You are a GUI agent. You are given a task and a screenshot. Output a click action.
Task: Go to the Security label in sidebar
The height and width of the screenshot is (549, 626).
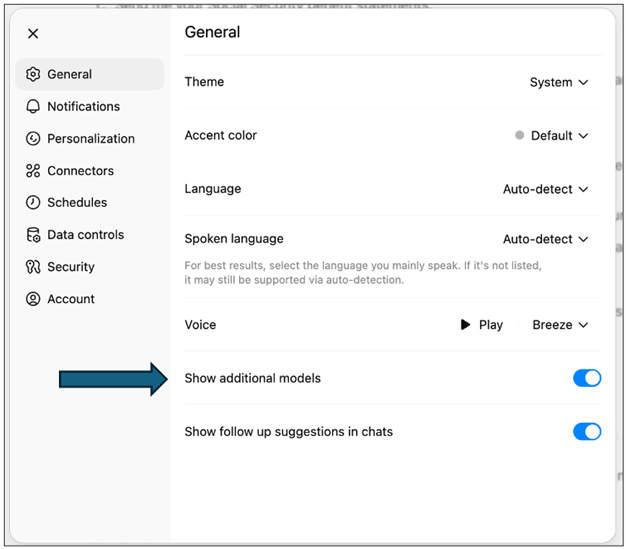pyautogui.click(x=71, y=267)
